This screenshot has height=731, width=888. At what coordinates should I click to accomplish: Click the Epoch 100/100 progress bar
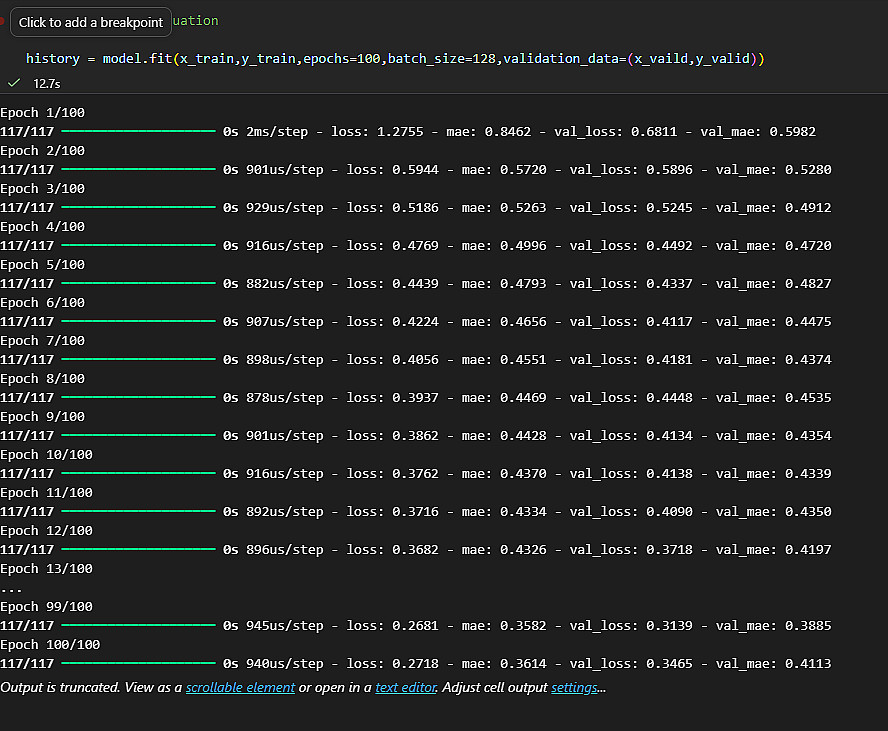point(138,663)
